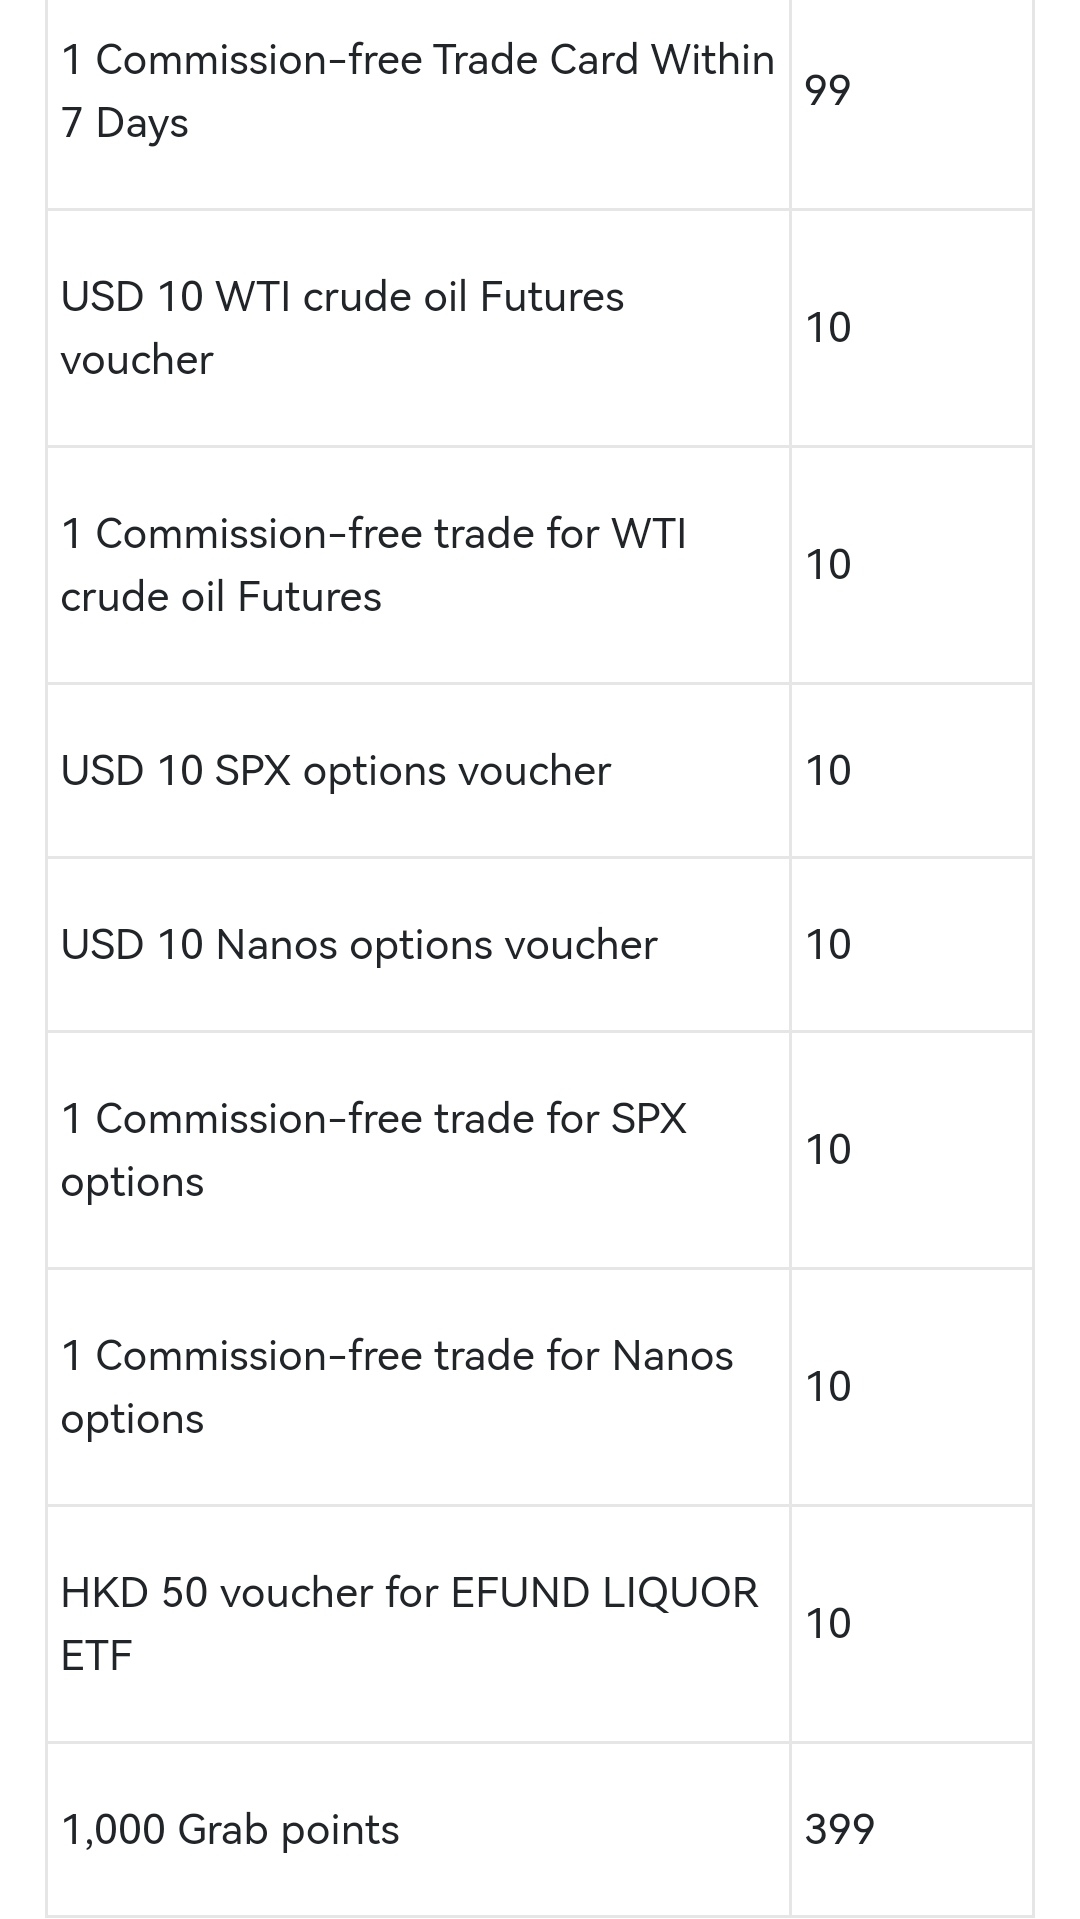Click the 399 points value cell
Image resolution: width=1080 pixels, height=1919 pixels.
coord(839,1830)
